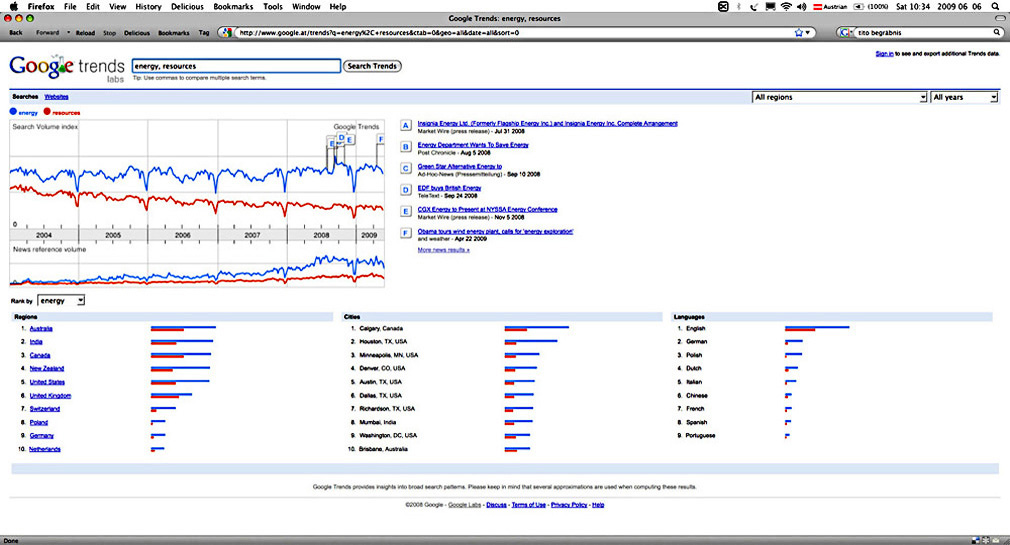Click the phone status menu bar icon

click(754, 6)
